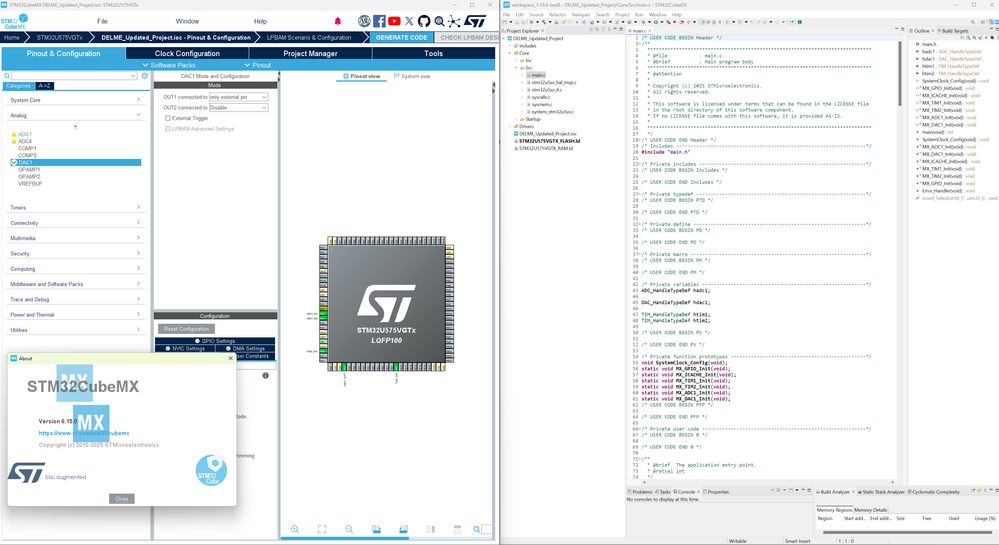Select stm32u5xx_it.c in Project Explorer
Image resolution: width=999 pixels, height=545 pixels.
point(548,89)
